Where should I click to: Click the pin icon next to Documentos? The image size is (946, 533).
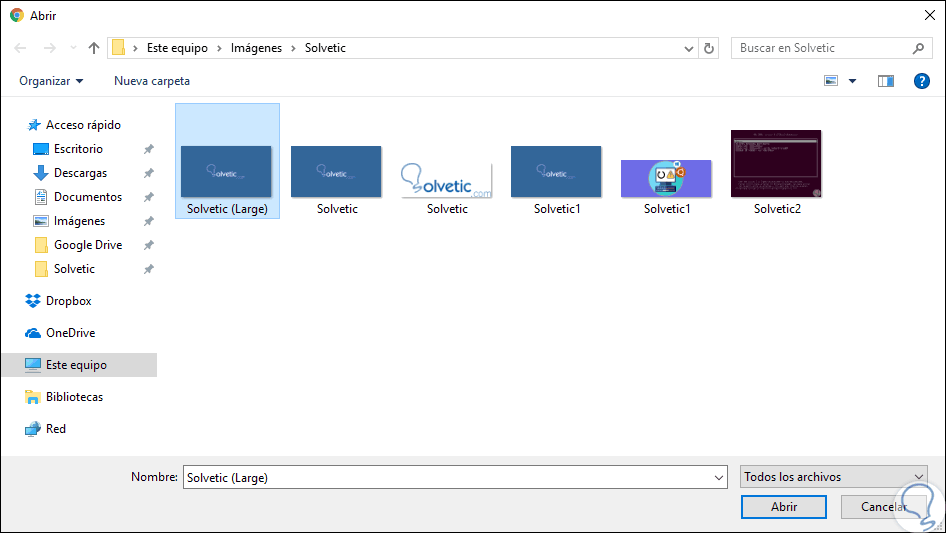[148, 197]
